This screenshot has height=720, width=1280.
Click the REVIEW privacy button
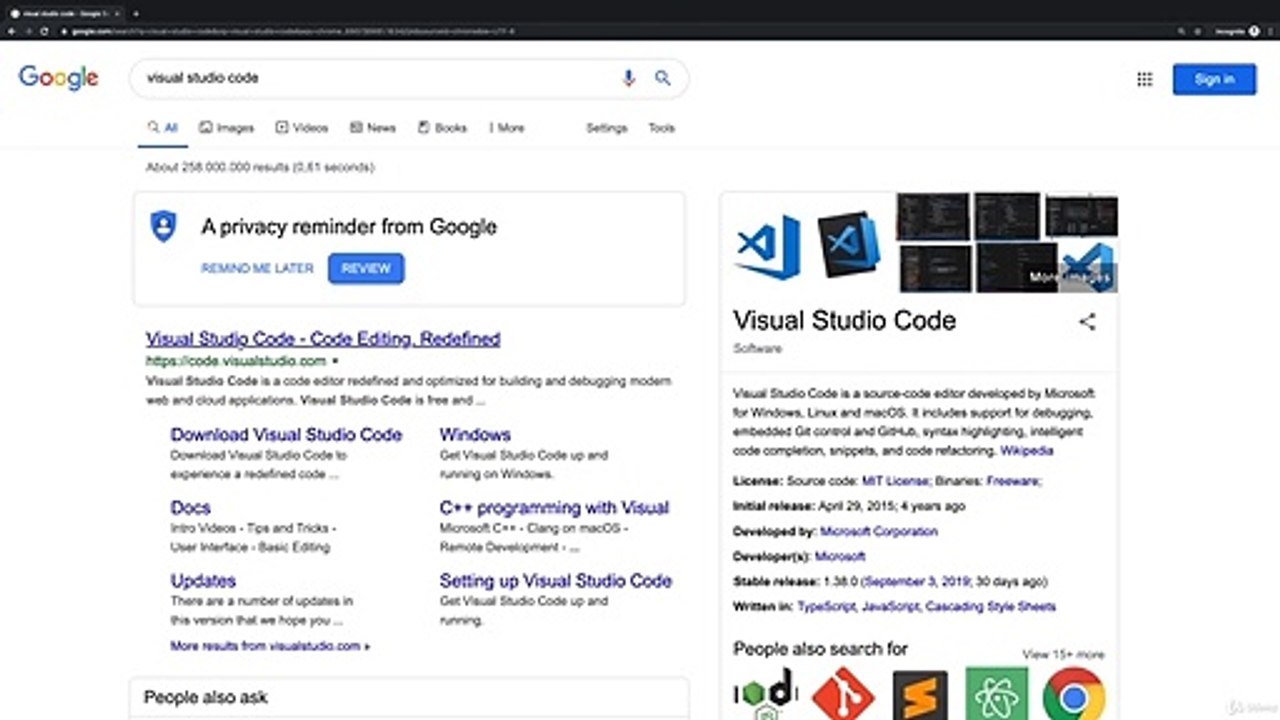(366, 268)
